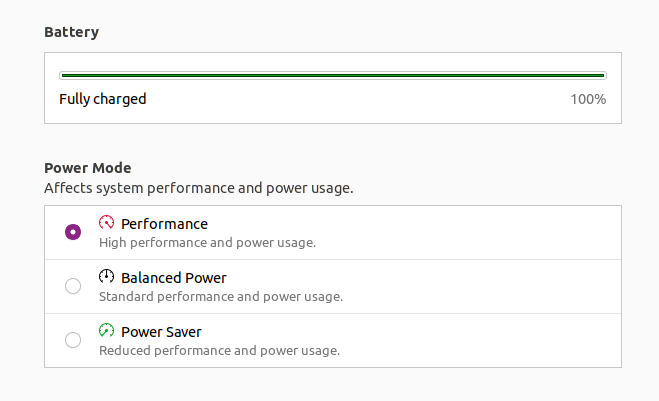
Task: Click the Battery section heading
Action: click(71, 32)
